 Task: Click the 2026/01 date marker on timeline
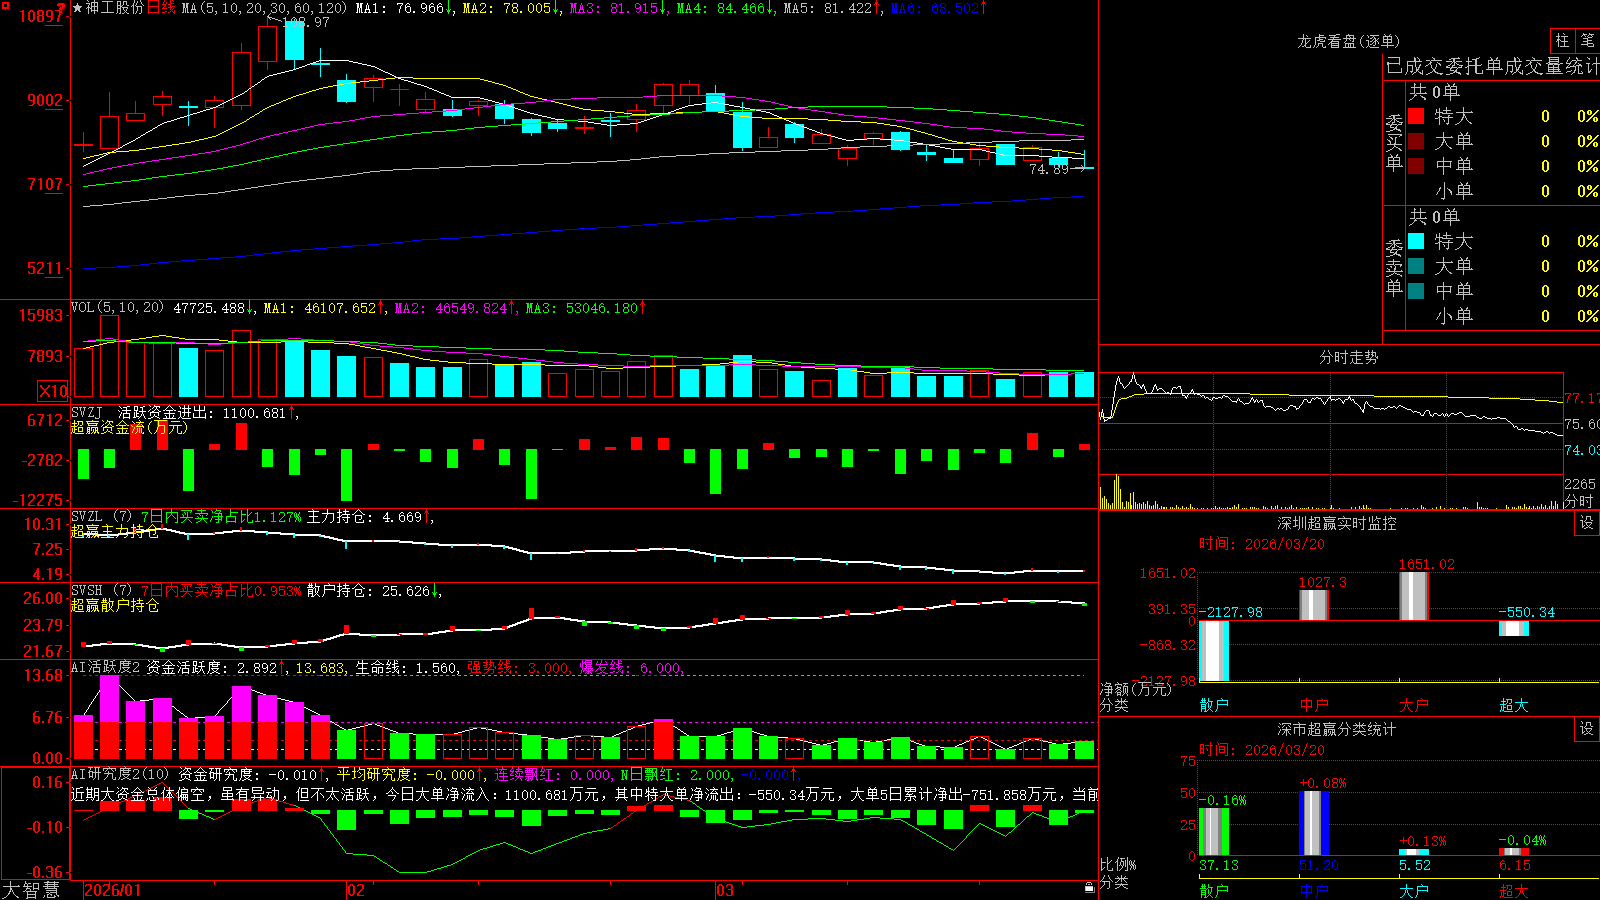113,890
